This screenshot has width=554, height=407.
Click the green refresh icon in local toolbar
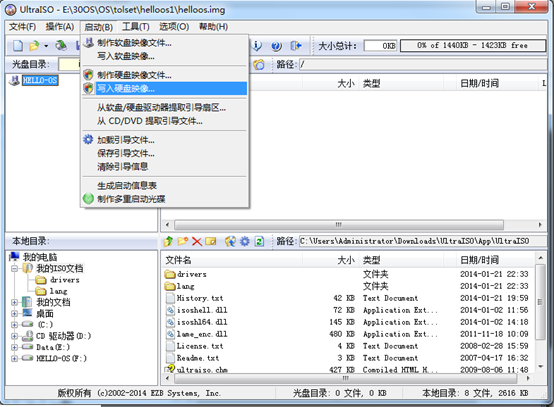[259, 241]
